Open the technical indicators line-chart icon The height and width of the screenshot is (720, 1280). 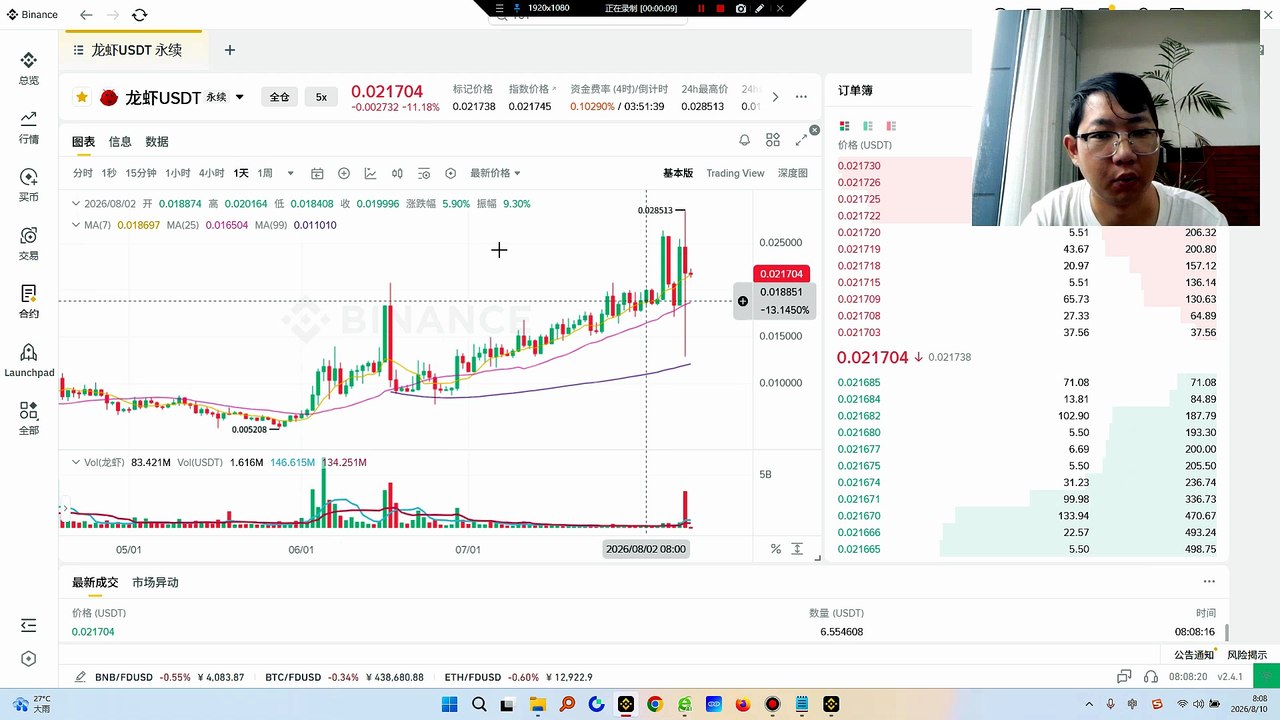coord(370,173)
